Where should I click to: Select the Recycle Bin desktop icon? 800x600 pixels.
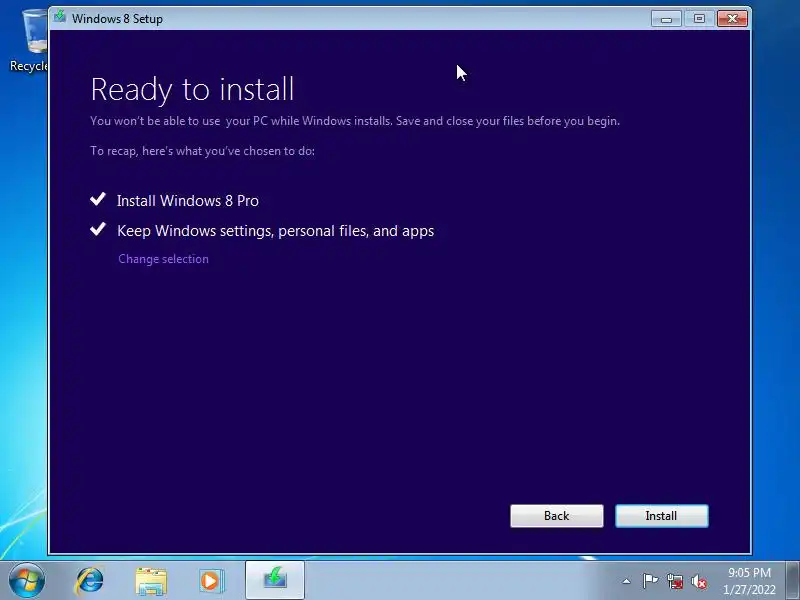(x=29, y=42)
